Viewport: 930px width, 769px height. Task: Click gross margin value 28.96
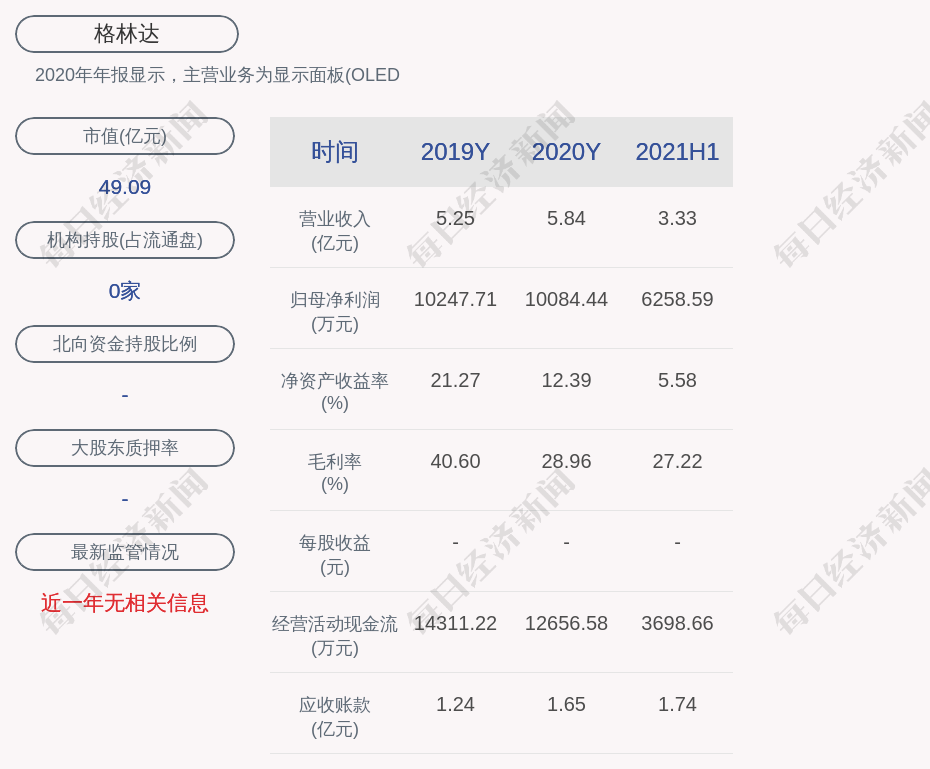566,461
